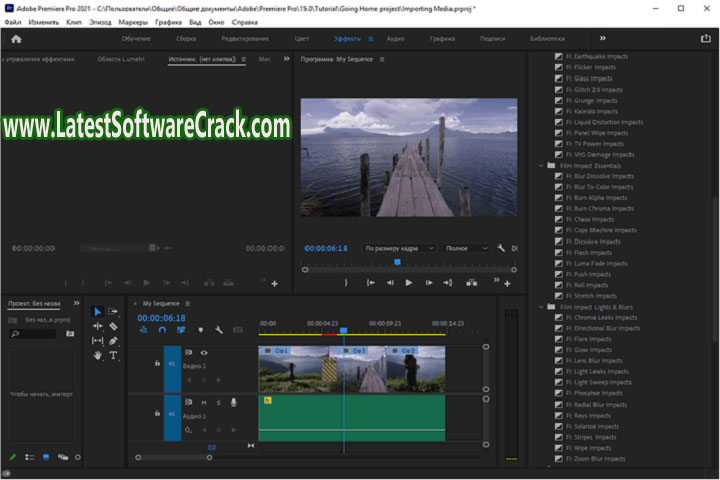Switch to the Цвет workspace tab
The height and width of the screenshot is (480, 720).
(302, 38)
